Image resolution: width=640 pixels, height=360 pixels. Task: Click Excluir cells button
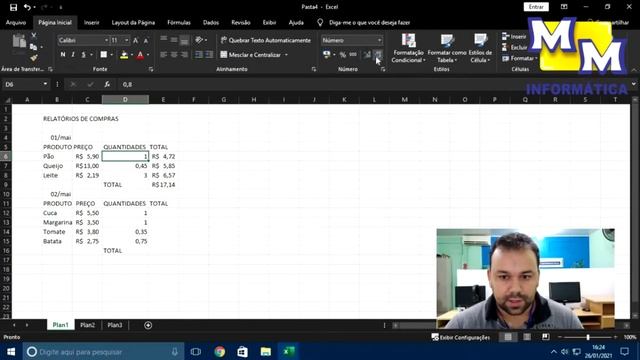[515, 47]
